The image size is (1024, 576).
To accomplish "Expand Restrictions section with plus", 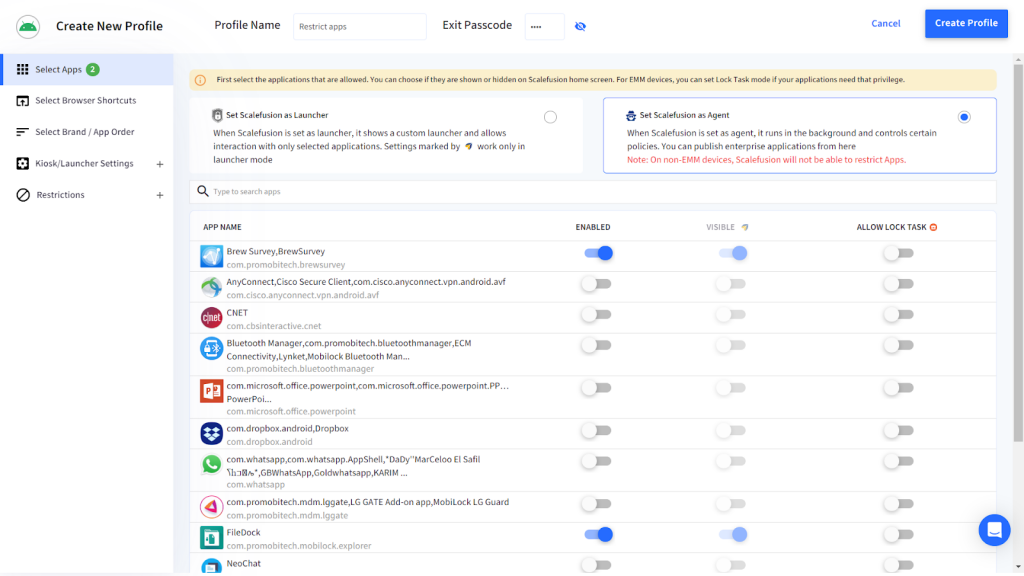I will pos(160,195).
